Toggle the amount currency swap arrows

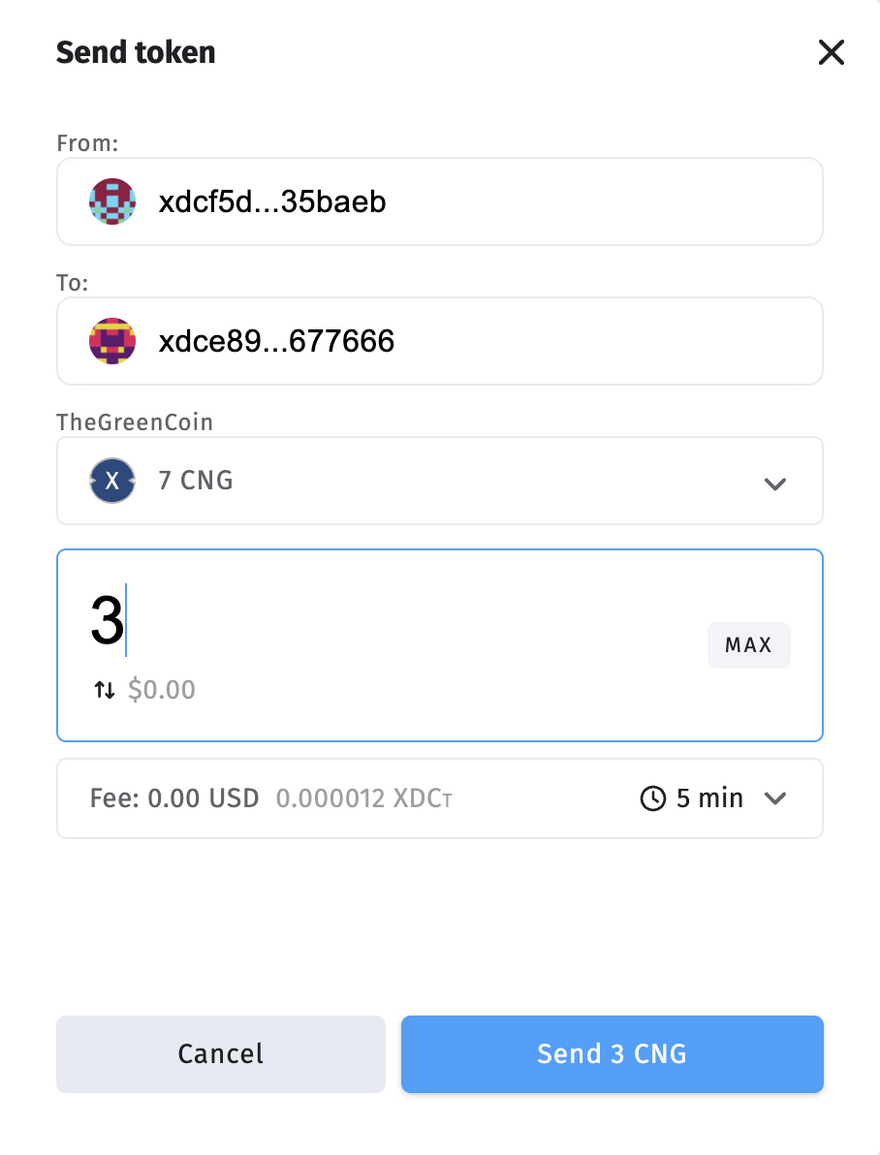(x=105, y=690)
